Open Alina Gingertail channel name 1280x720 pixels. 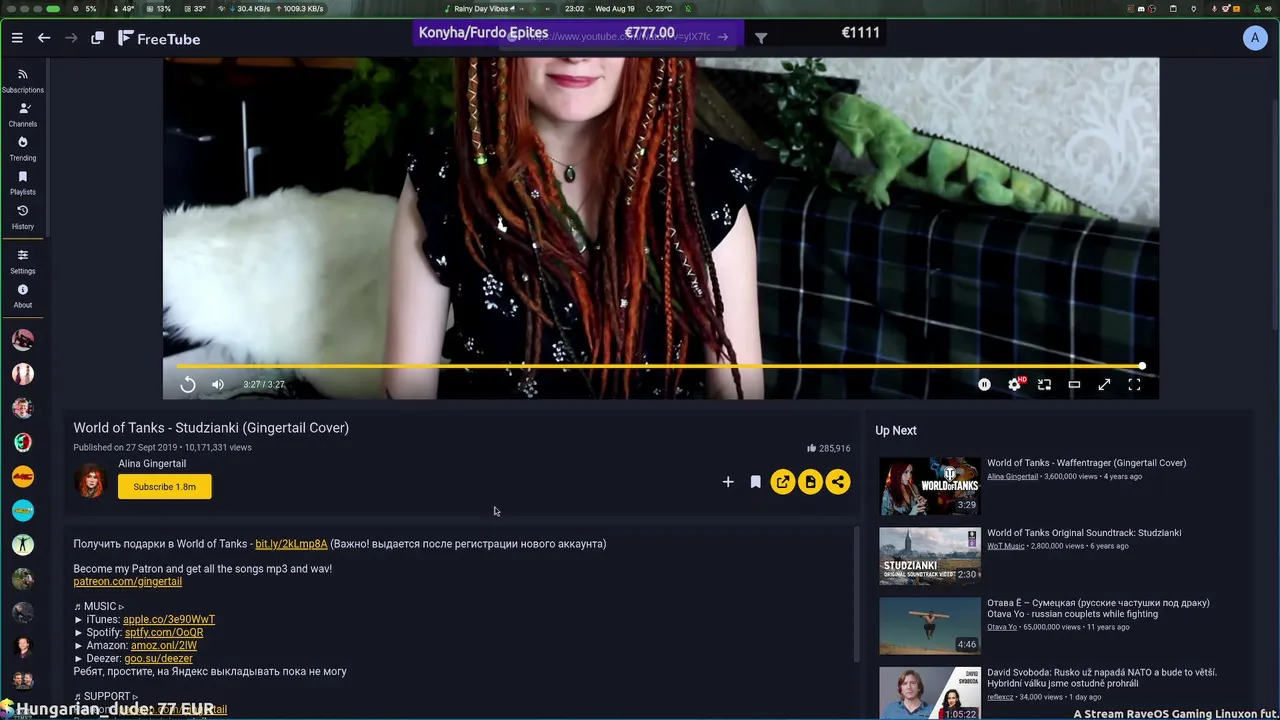point(152,464)
